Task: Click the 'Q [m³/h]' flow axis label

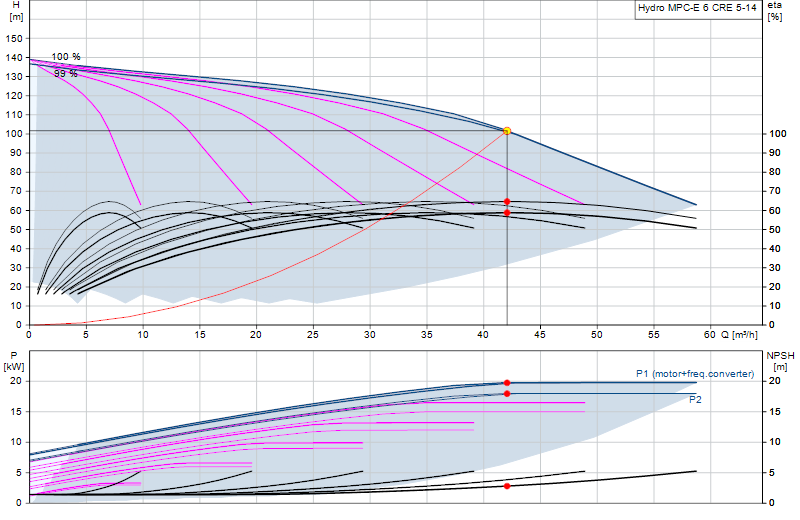Action: pyautogui.click(x=739, y=335)
